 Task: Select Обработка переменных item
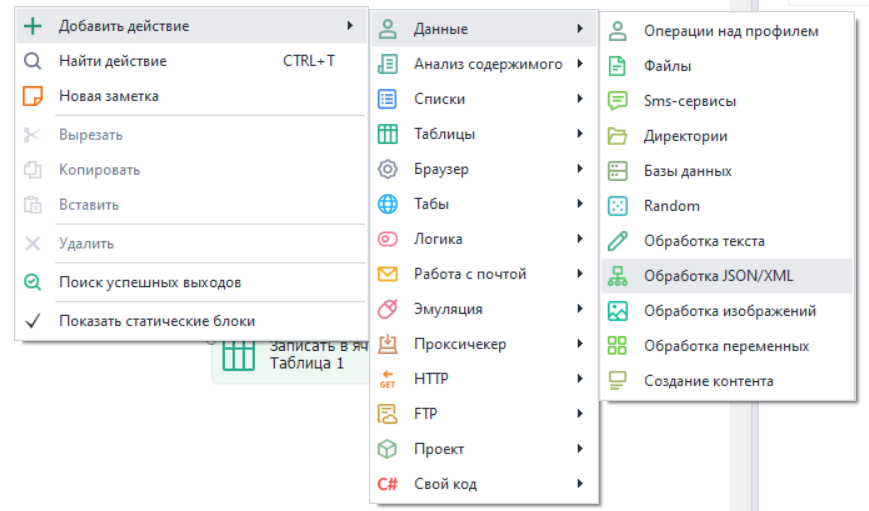[x=726, y=346]
